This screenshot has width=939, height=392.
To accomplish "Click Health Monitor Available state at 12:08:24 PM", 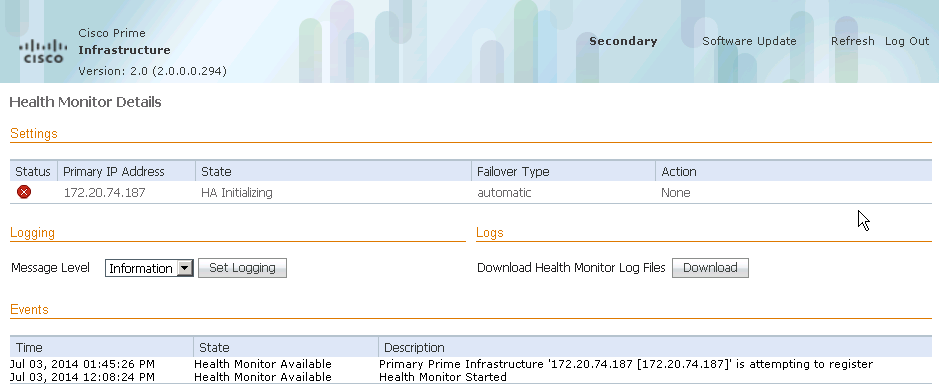I will (263, 377).
